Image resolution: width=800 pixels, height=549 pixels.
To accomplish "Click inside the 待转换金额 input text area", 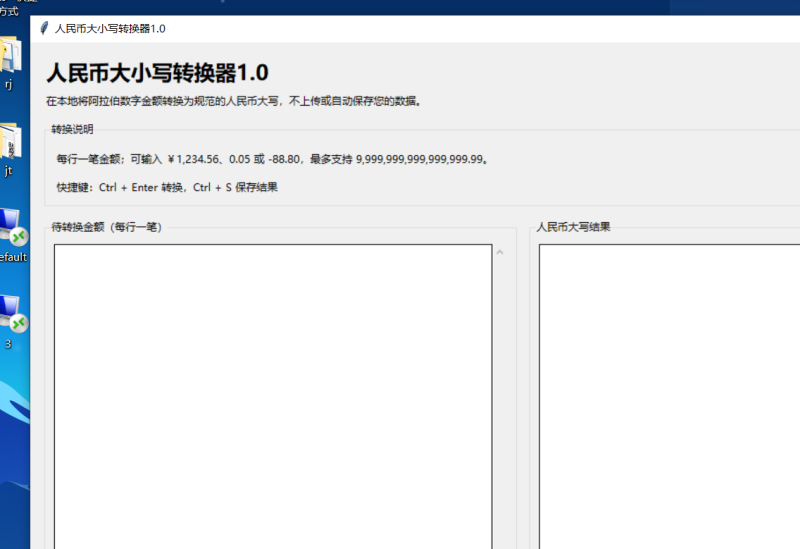I will coord(273,396).
